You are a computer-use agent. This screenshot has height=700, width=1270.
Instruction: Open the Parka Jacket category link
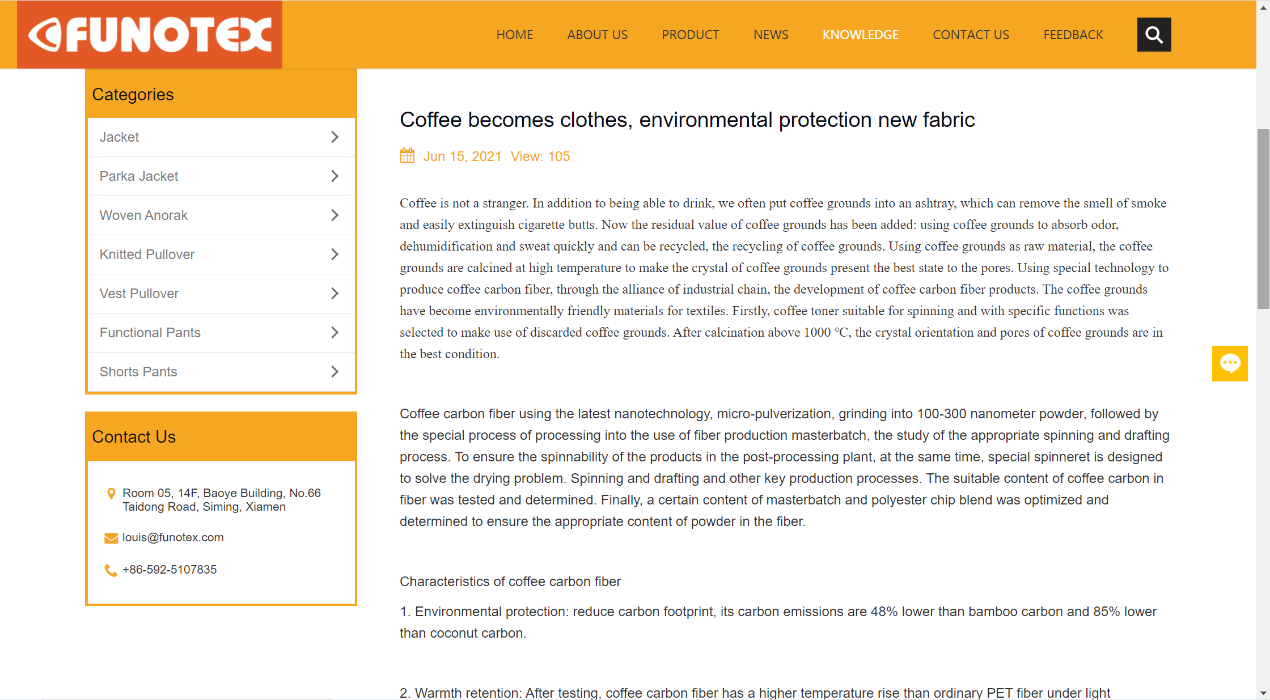pos(139,176)
